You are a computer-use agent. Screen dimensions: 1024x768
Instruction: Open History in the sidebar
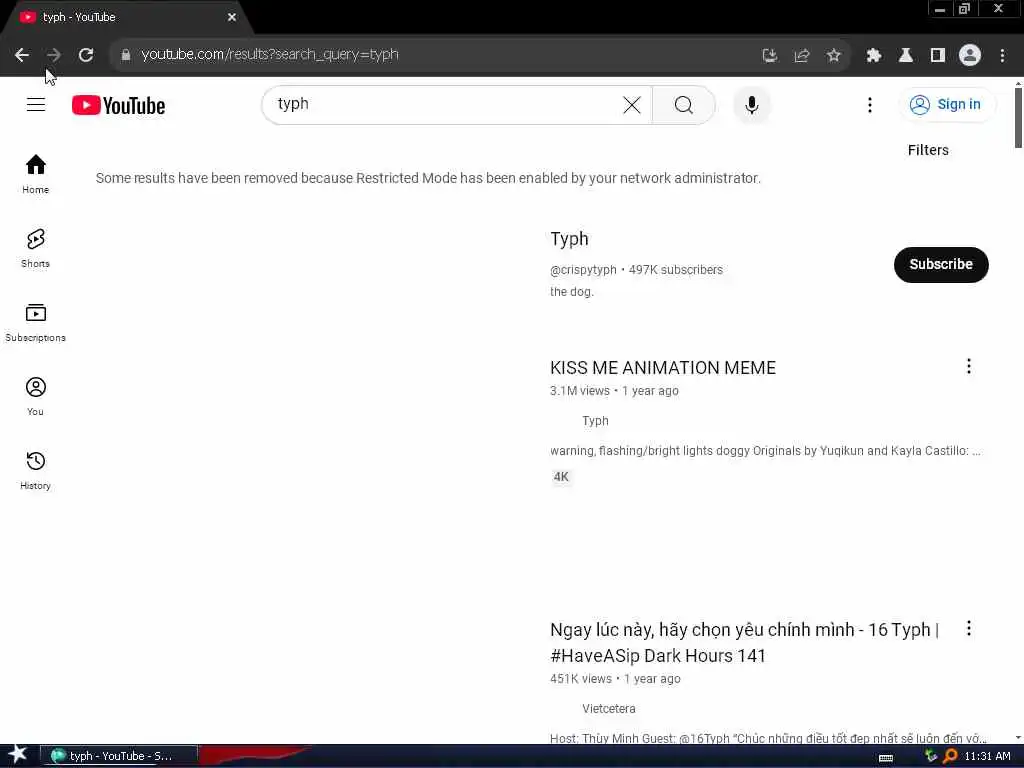(35, 470)
